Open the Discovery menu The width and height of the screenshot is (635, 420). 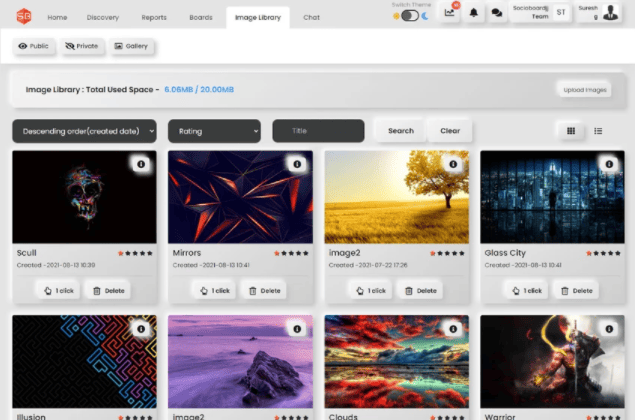point(103,17)
